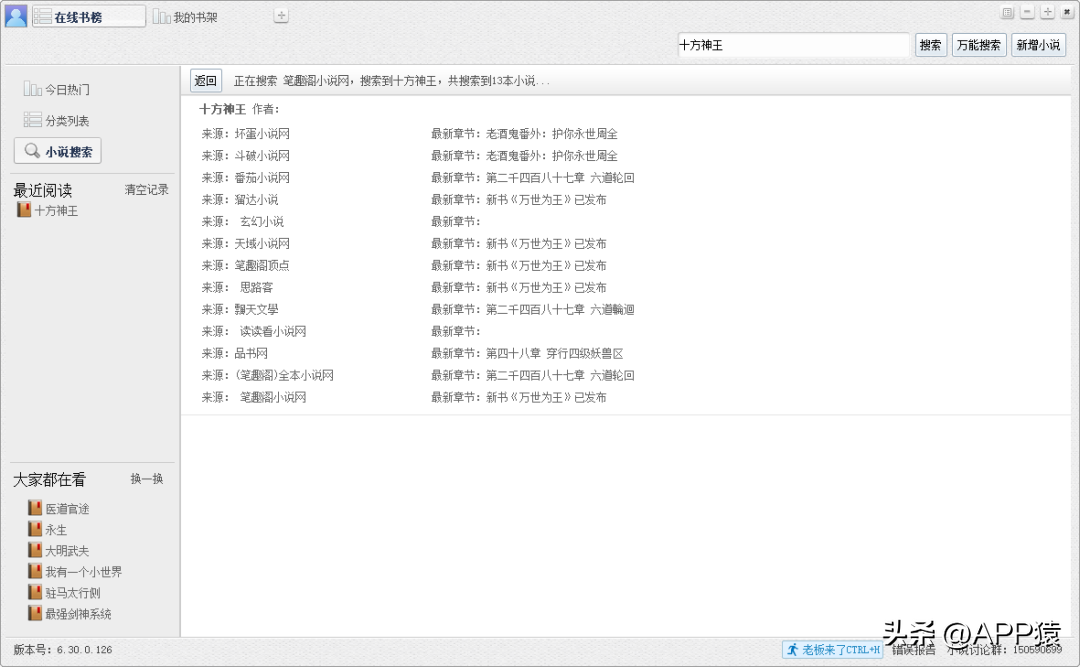Screen dimensions: 1080x667
Task: Open source 天域小说网
Action: (262, 244)
